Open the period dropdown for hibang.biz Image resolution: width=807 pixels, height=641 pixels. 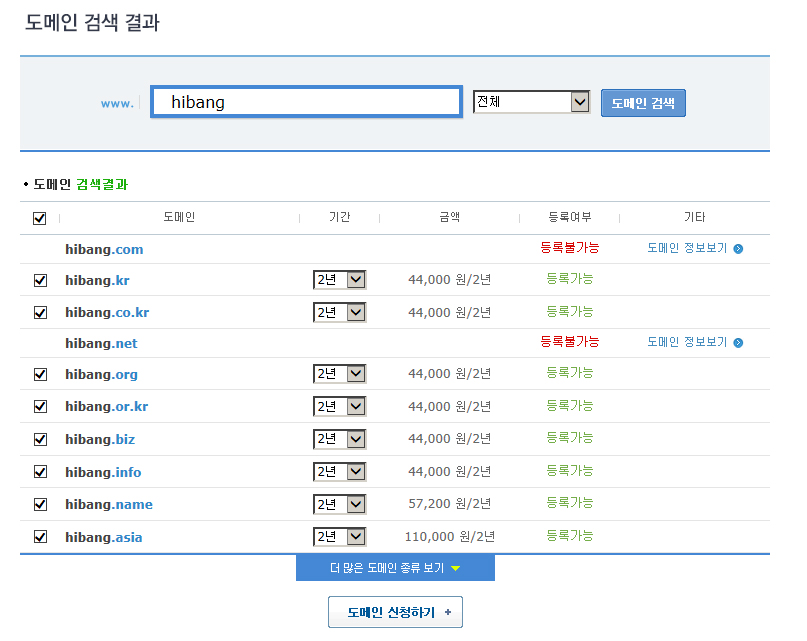pyautogui.click(x=339, y=439)
